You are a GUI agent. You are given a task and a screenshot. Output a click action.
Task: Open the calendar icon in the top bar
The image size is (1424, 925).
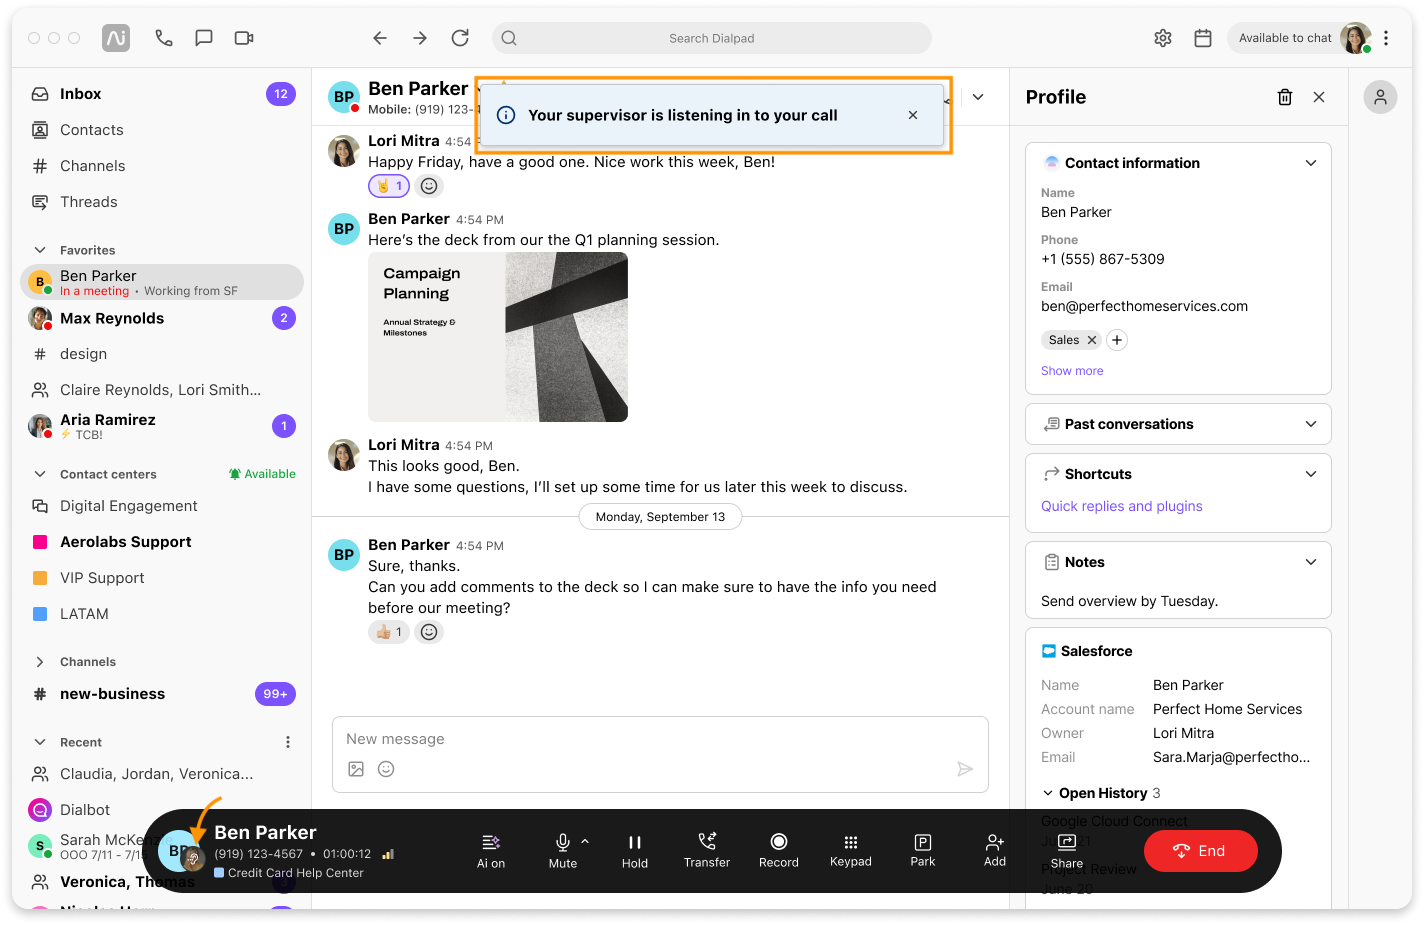tap(1203, 38)
